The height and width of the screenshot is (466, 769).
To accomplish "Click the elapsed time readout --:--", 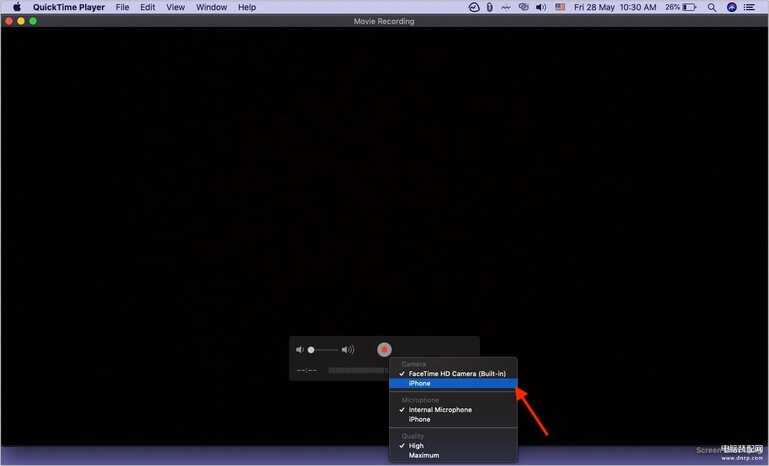I will coord(307,370).
